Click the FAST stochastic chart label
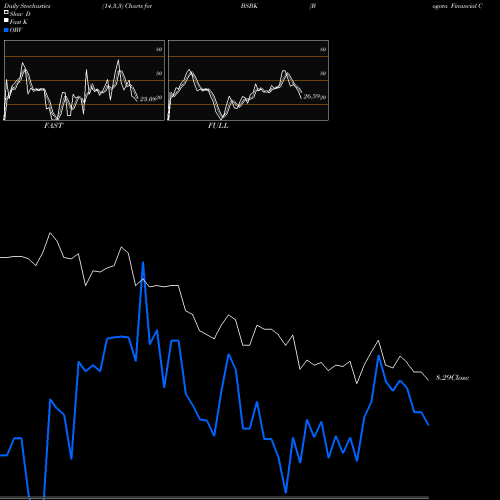 pos(53,126)
